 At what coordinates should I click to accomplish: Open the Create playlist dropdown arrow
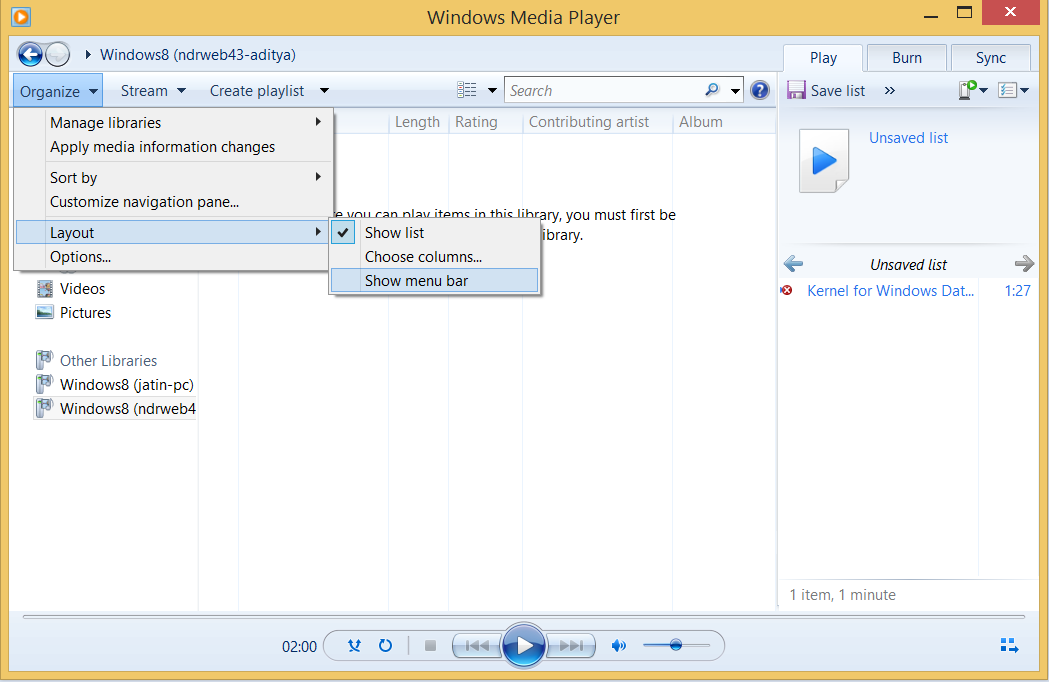tap(323, 90)
